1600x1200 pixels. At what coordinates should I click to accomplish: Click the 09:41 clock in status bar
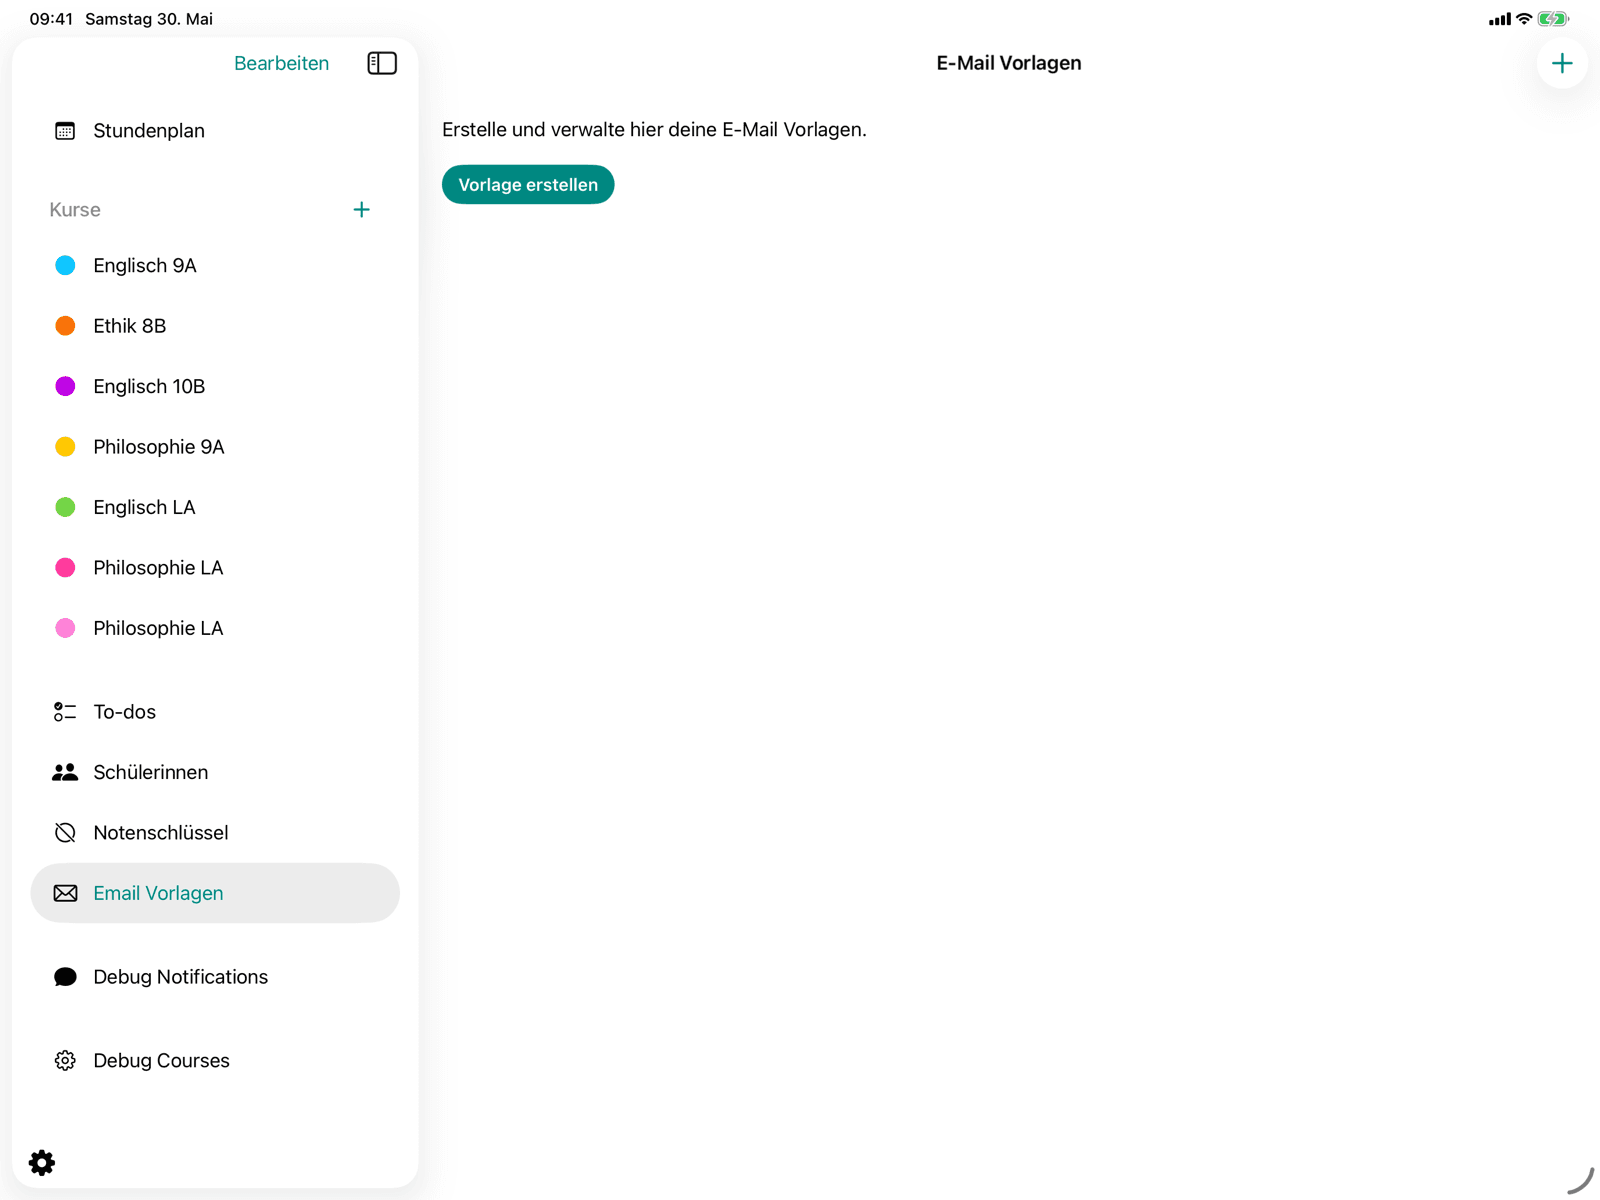51,19
